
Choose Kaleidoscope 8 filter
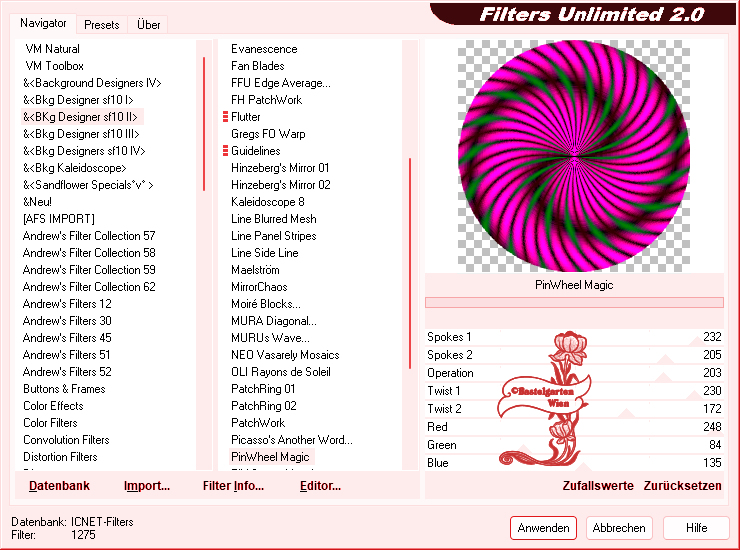pyautogui.click(x=268, y=202)
